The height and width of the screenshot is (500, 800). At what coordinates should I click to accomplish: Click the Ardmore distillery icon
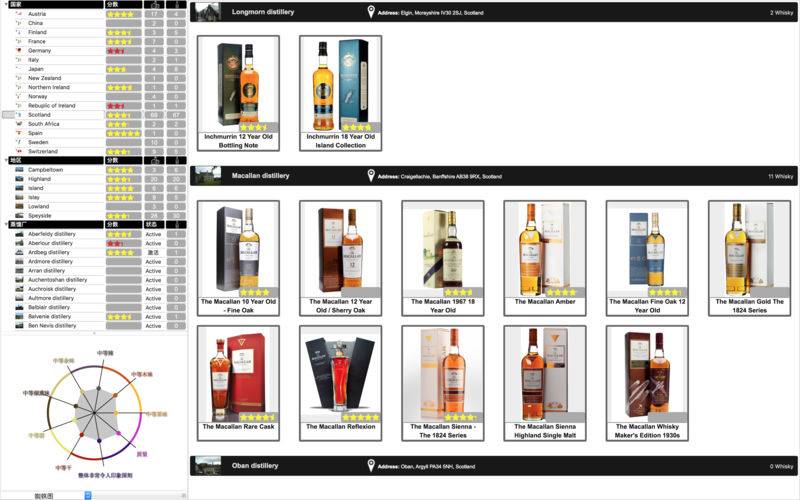(19, 261)
